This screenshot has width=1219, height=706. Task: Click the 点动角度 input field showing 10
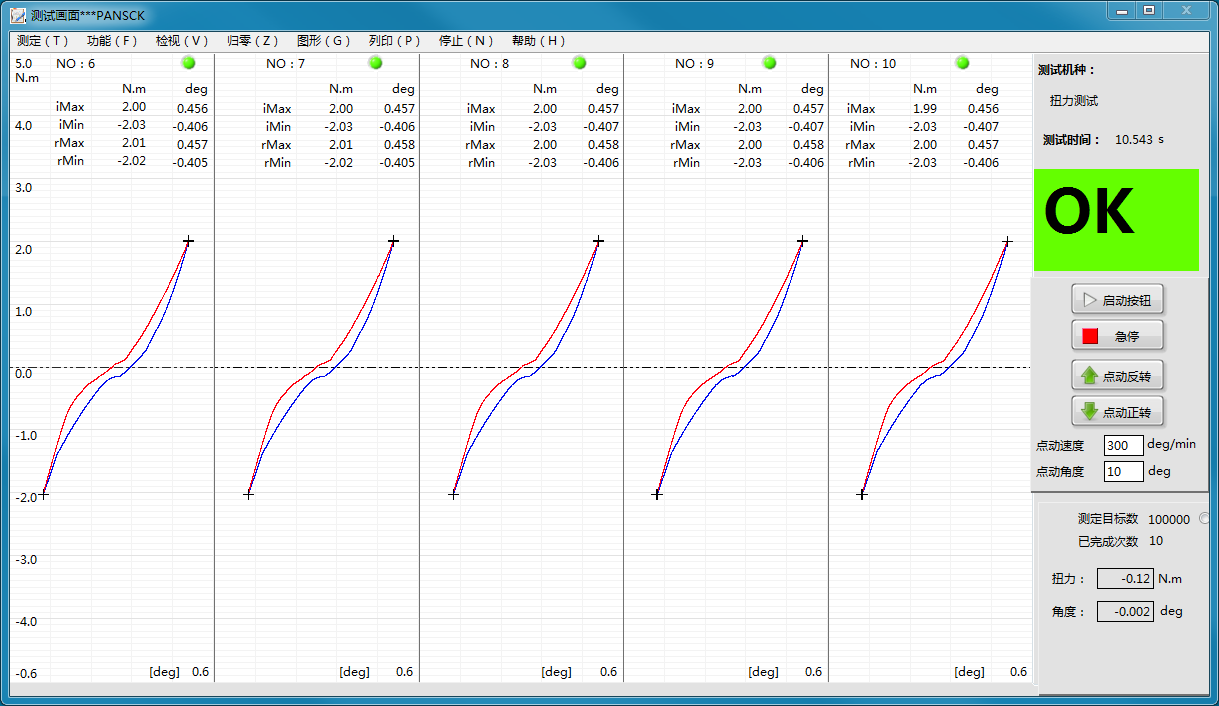[x=1123, y=471]
